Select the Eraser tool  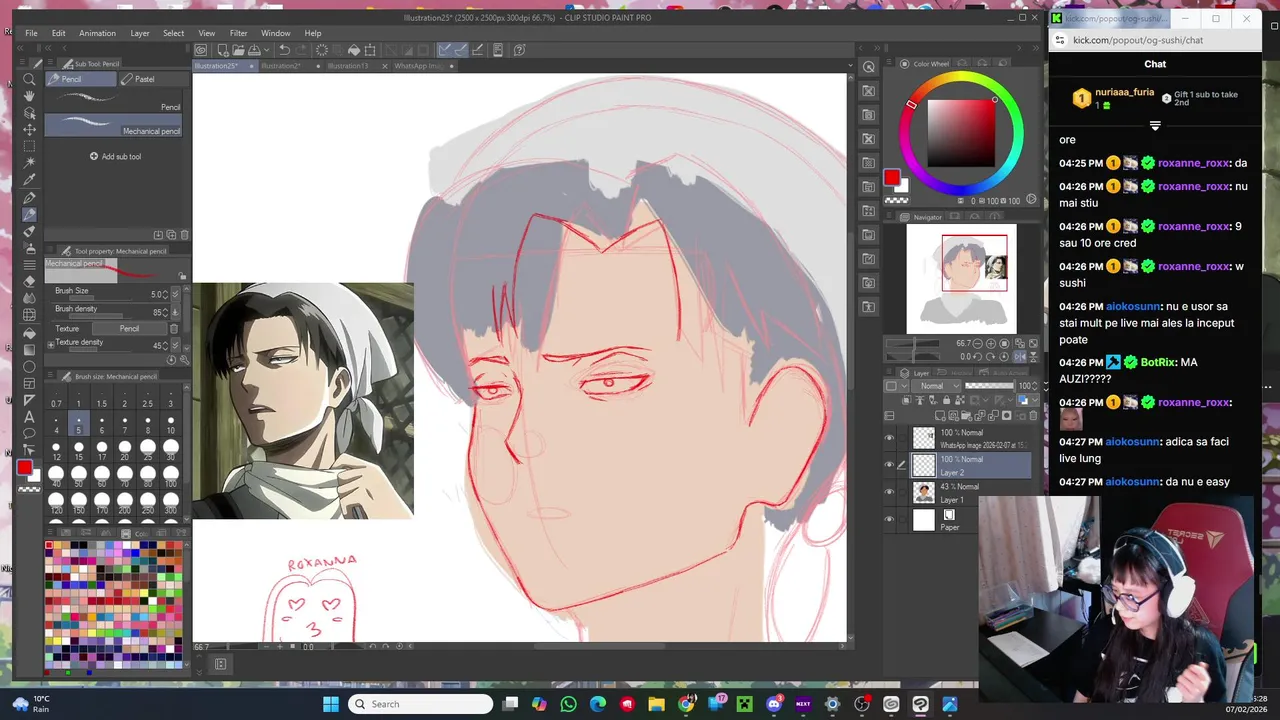coord(29,282)
